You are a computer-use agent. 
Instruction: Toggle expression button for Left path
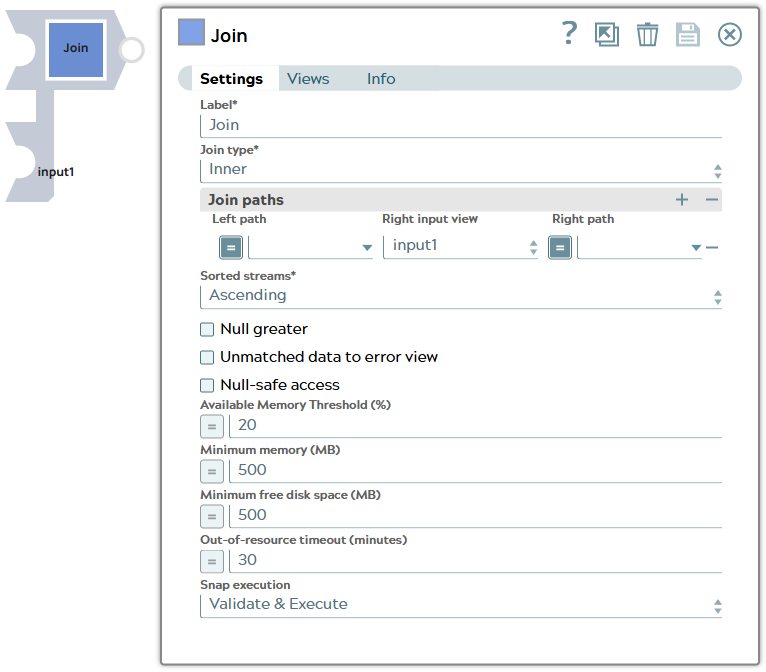(231, 247)
